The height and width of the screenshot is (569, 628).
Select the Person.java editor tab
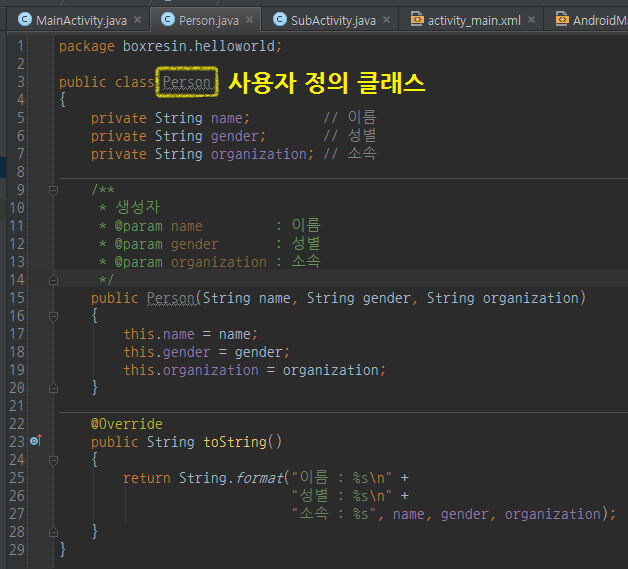(x=205, y=20)
